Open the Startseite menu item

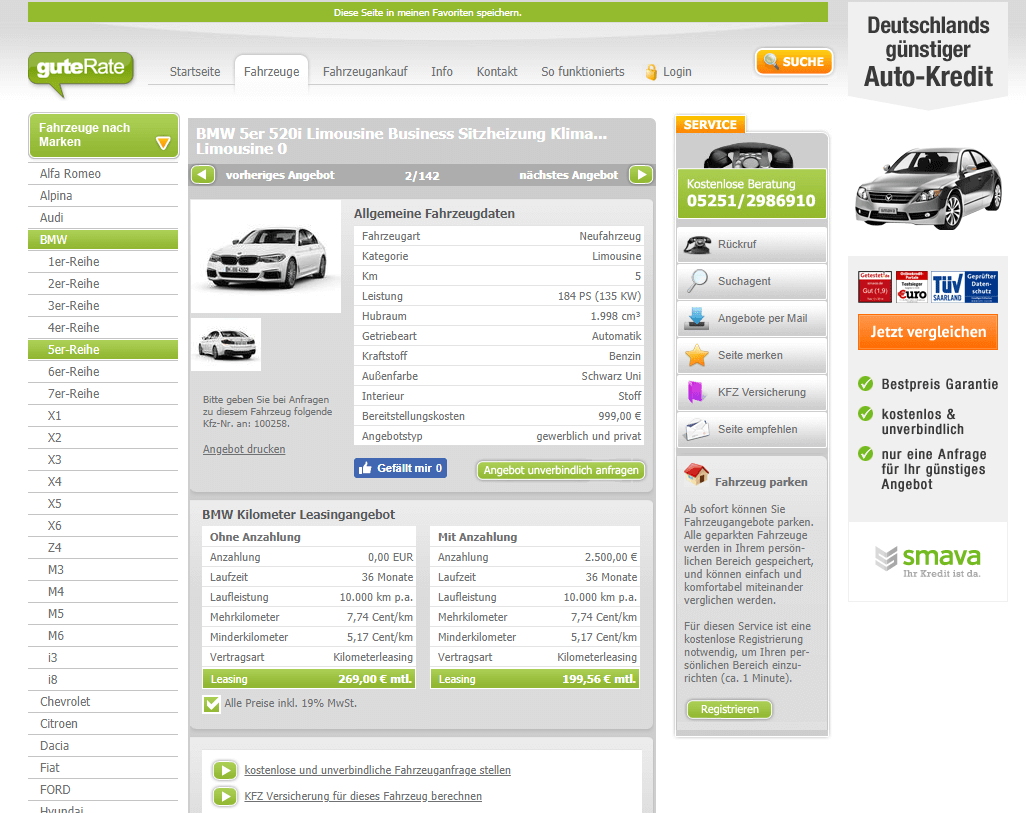coord(195,72)
